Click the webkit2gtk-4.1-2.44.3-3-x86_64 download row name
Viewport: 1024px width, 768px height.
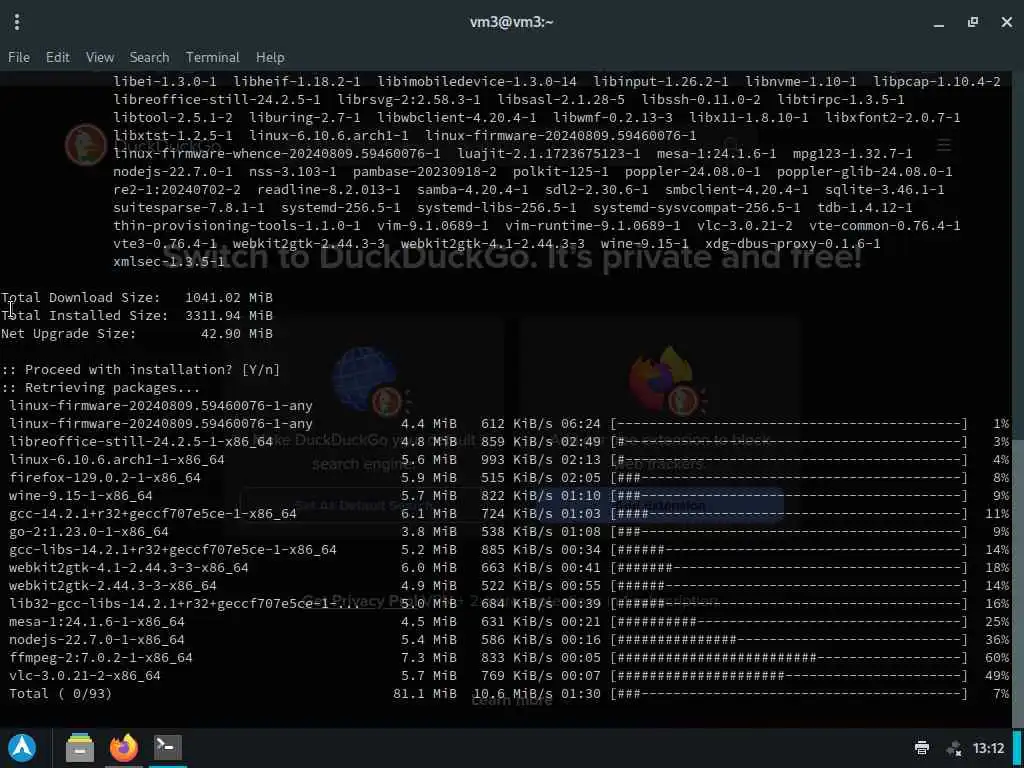pos(129,568)
